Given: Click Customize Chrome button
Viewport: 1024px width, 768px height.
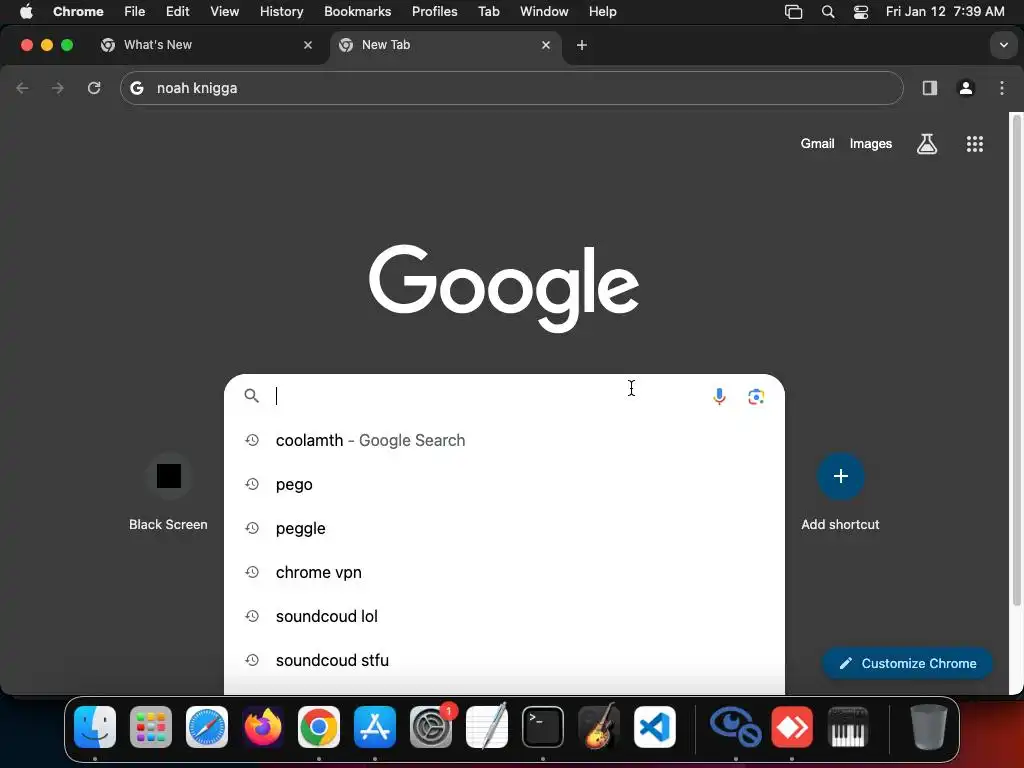Looking at the screenshot, I should (x=907, y=663).
